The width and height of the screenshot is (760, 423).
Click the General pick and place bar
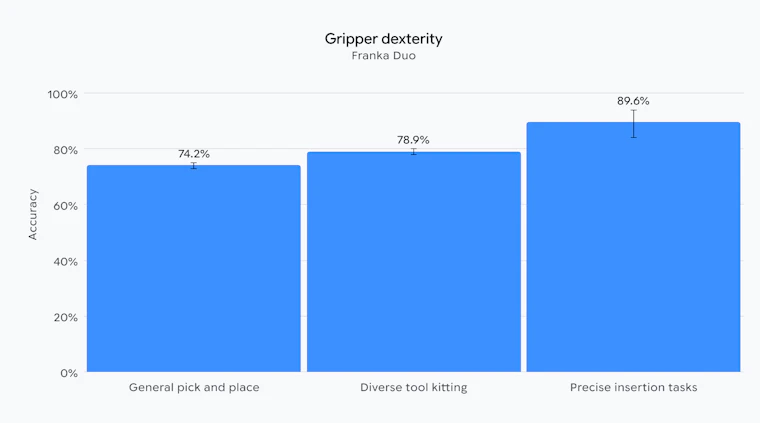click(x=194, y=268)
